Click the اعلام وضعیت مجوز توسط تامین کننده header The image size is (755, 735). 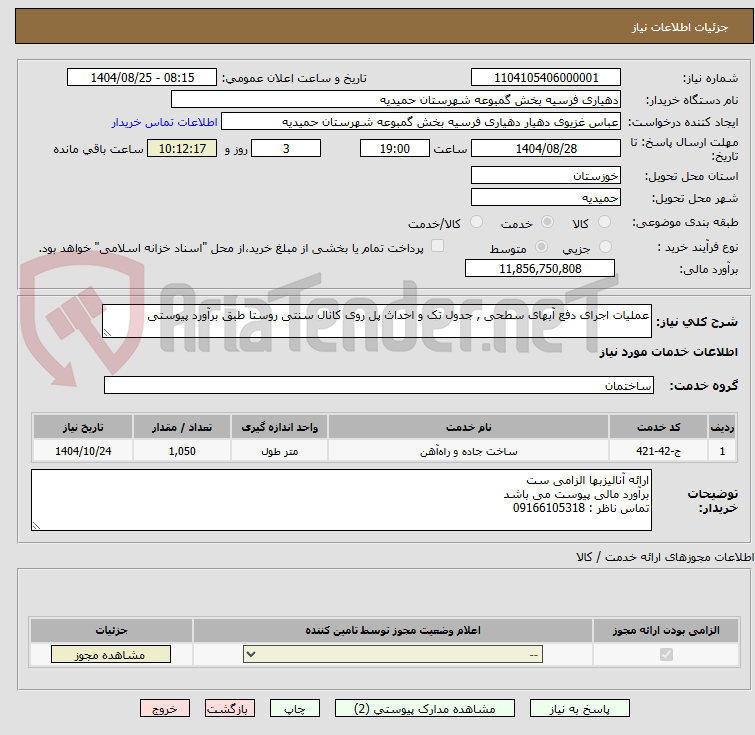tap(393, 630)
